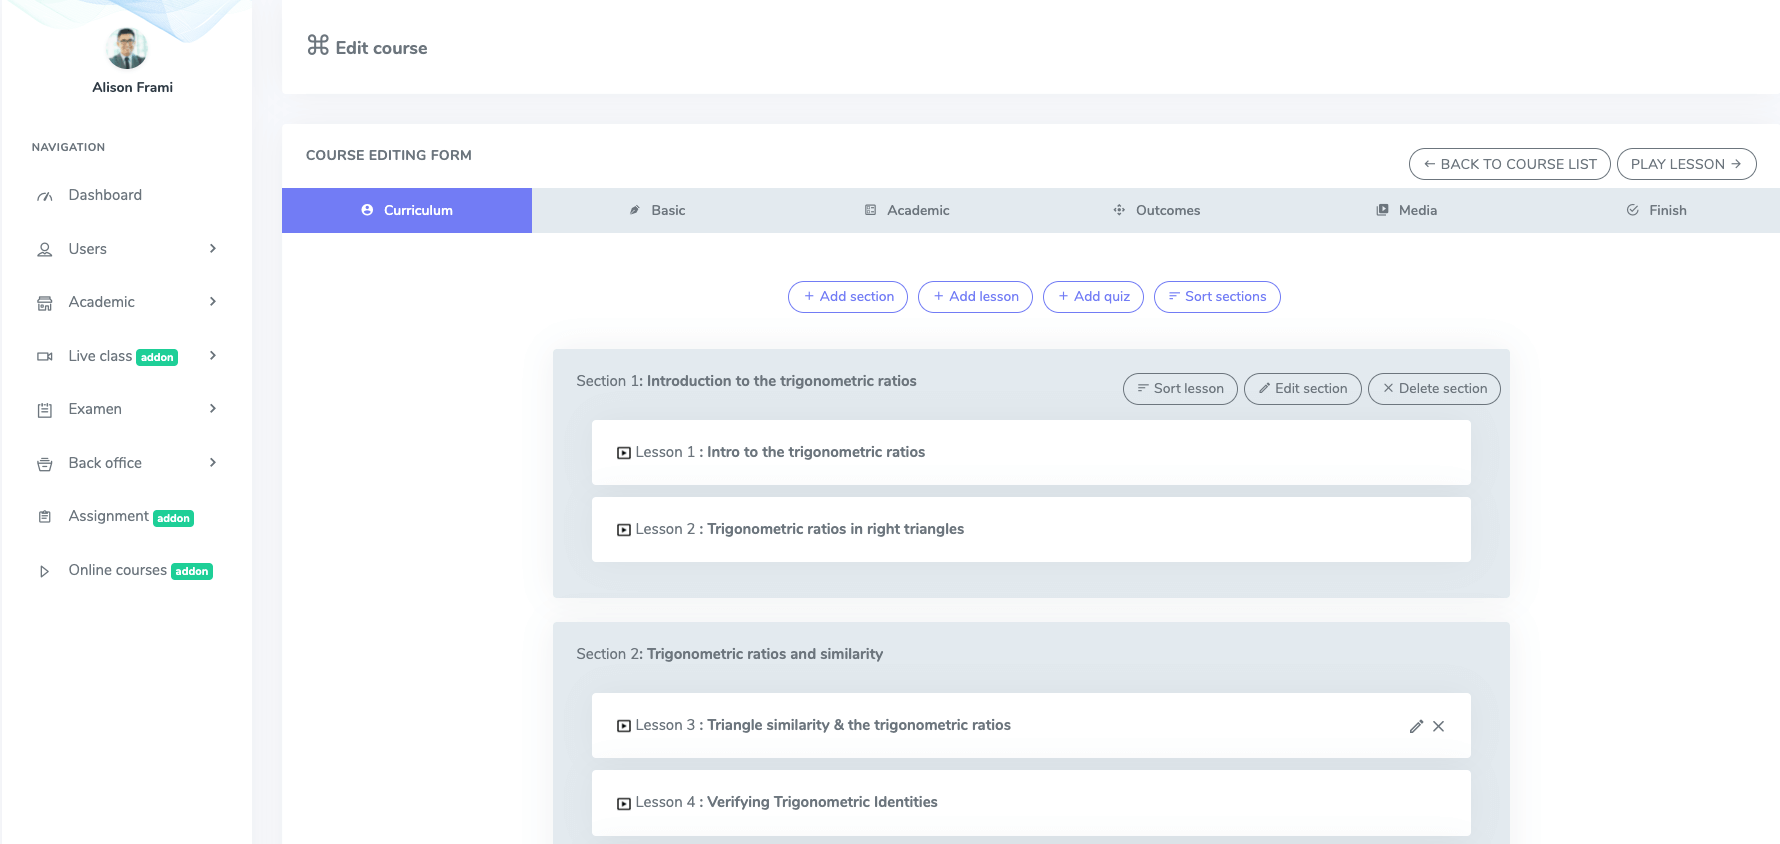Screen dimensions: 1780x844
Task: Click Back to Course List button
Action: 1509,164
